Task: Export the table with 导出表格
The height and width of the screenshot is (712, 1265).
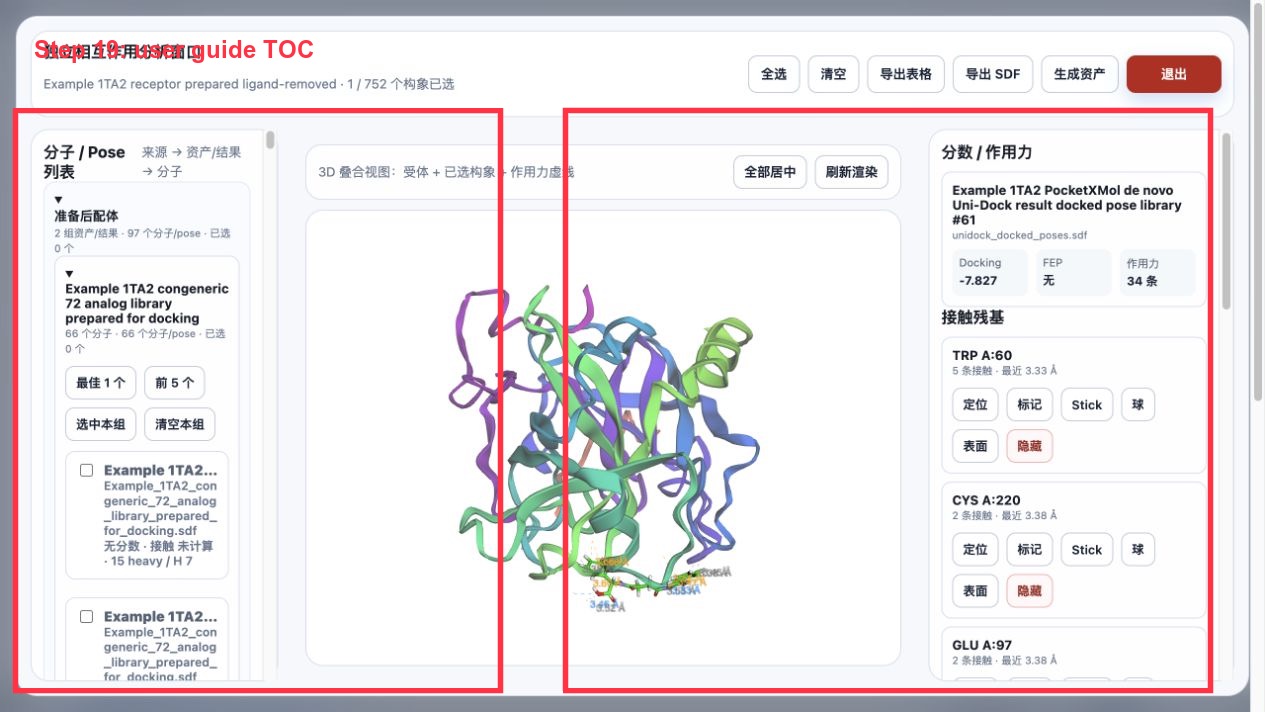Action: [x=906, y=74]
